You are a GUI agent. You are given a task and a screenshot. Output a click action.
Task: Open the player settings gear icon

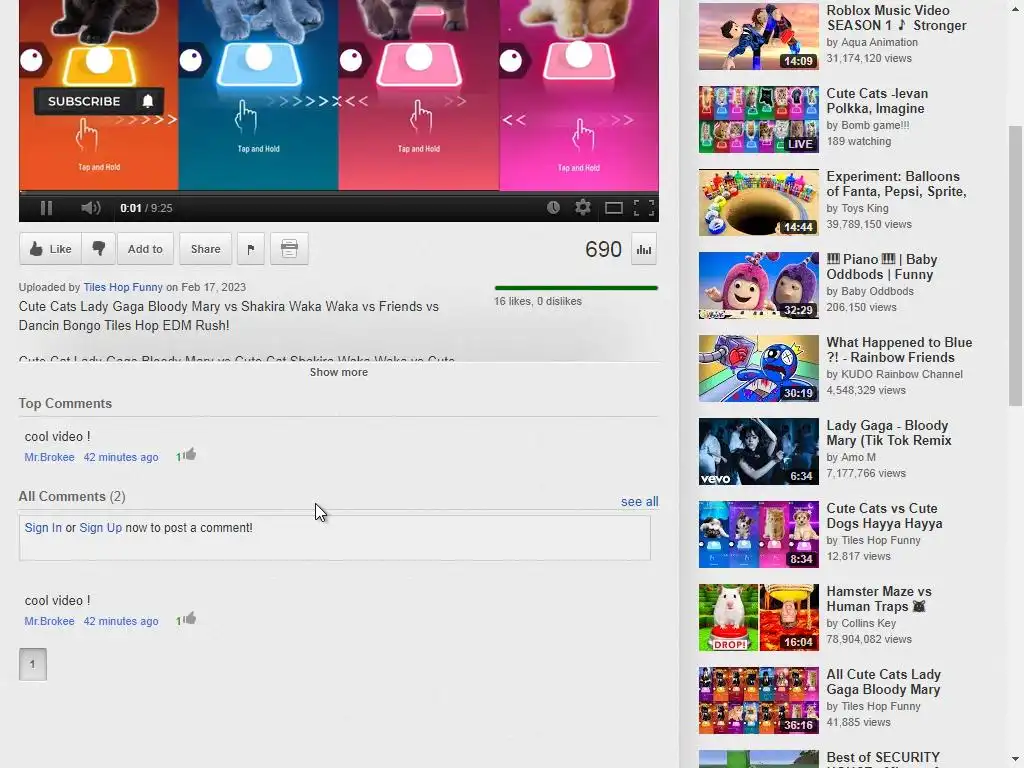click(583, 208)
